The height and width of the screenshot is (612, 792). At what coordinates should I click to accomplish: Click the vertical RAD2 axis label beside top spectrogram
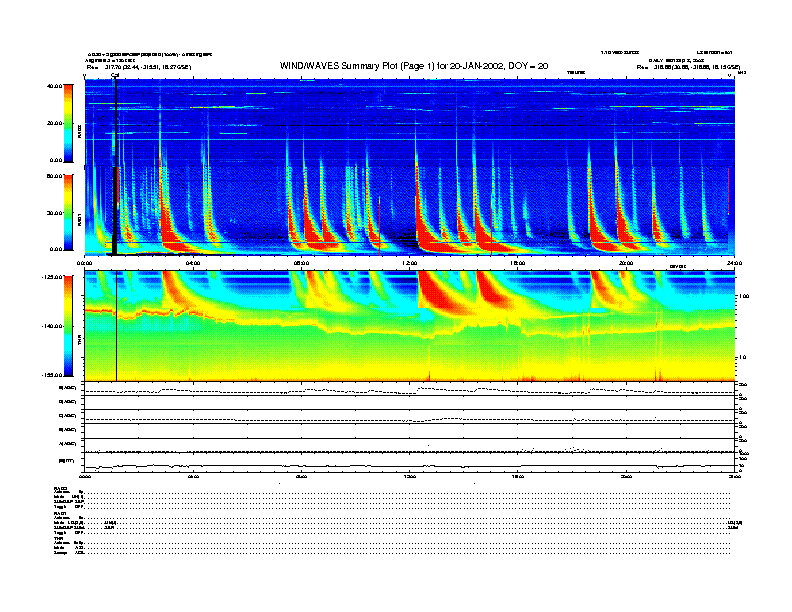click(x=79, y=132)
